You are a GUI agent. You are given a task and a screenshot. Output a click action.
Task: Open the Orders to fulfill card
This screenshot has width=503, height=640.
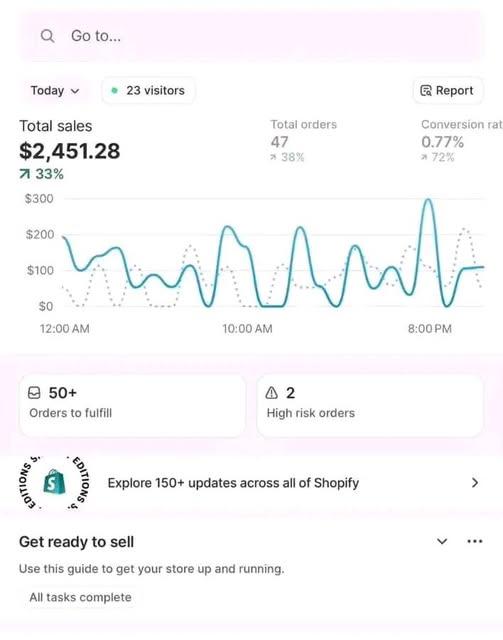pos(133,406)
